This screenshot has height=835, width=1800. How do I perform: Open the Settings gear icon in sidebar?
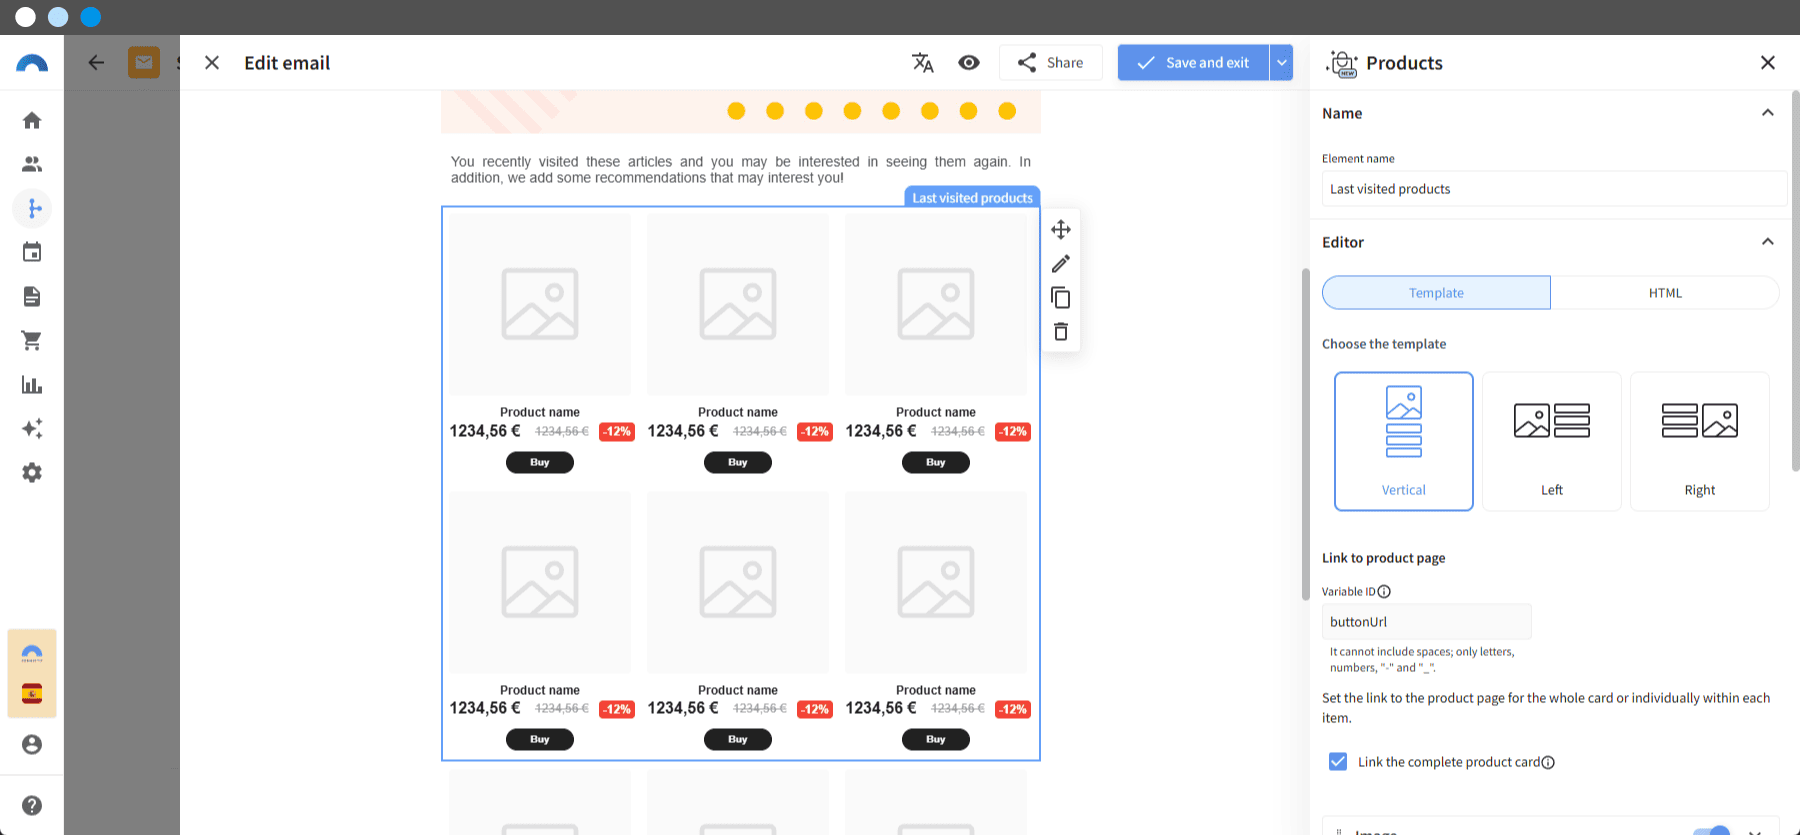click(32, 472)
